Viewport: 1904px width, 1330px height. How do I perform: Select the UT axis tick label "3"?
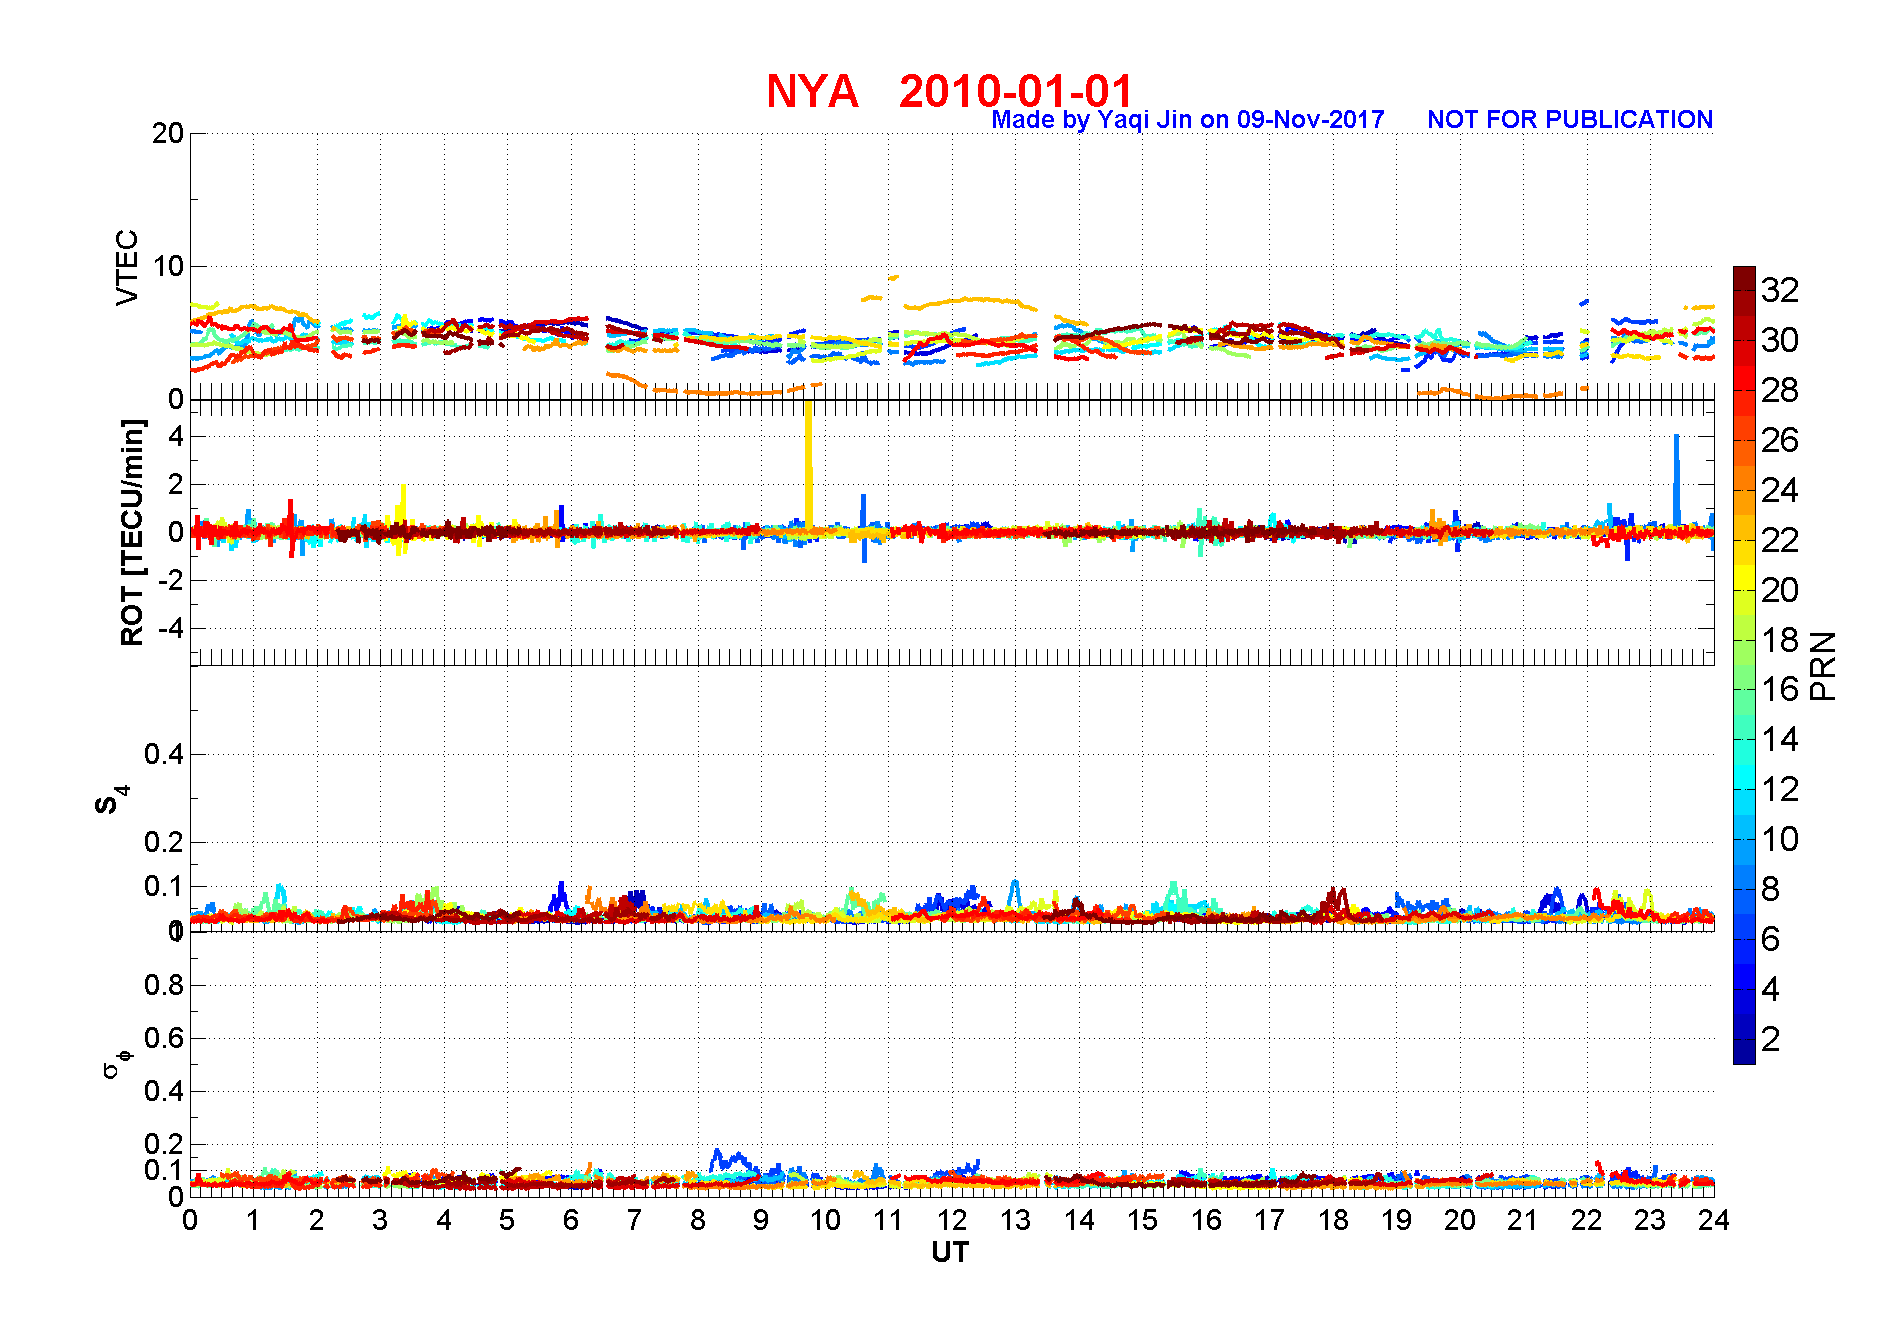pos(380,1220)
